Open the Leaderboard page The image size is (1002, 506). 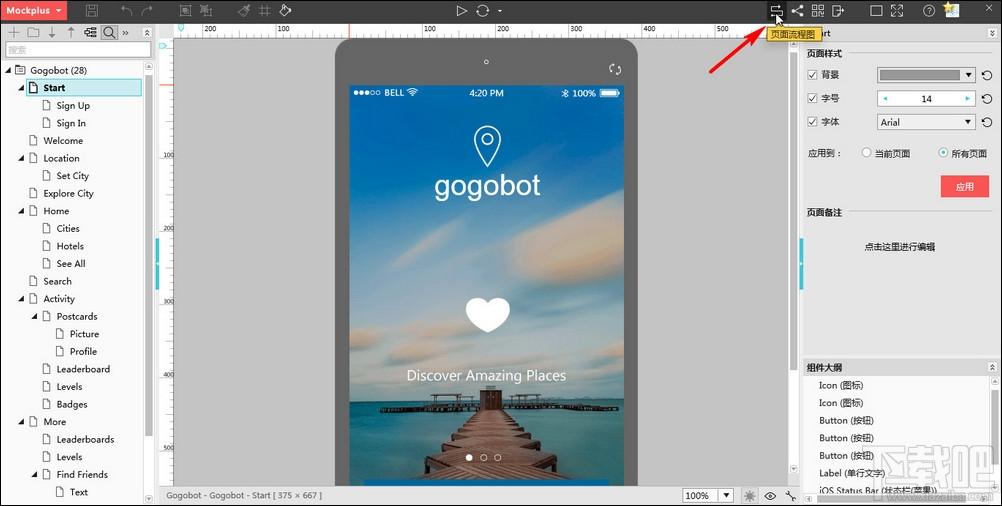click(x=83, y=369)
